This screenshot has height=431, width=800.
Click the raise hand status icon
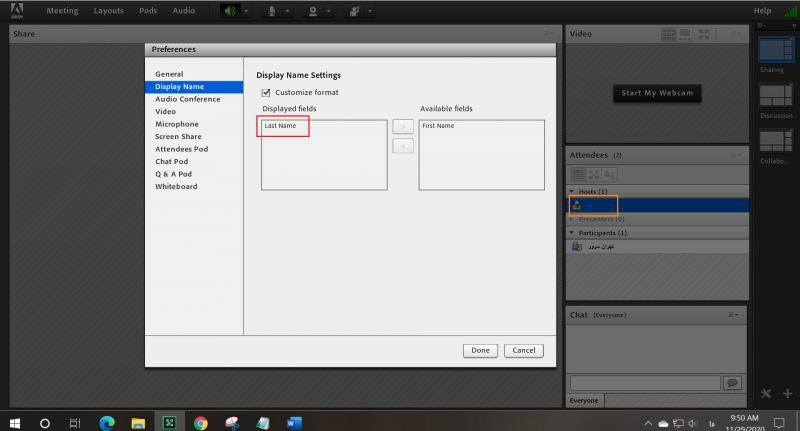click(x=352, y=11)
